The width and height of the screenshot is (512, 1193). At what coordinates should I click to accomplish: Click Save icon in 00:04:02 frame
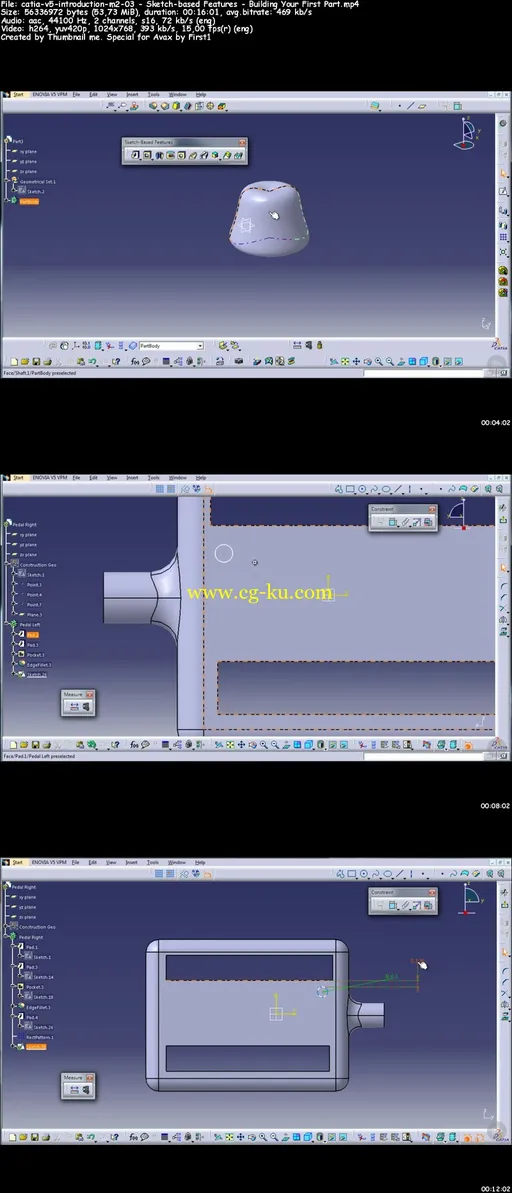[35, 362]
